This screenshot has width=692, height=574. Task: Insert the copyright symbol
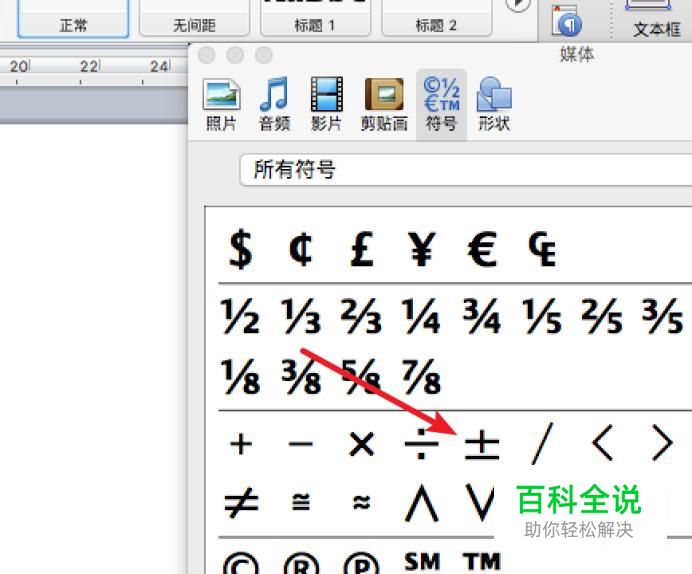pos(241,564)
